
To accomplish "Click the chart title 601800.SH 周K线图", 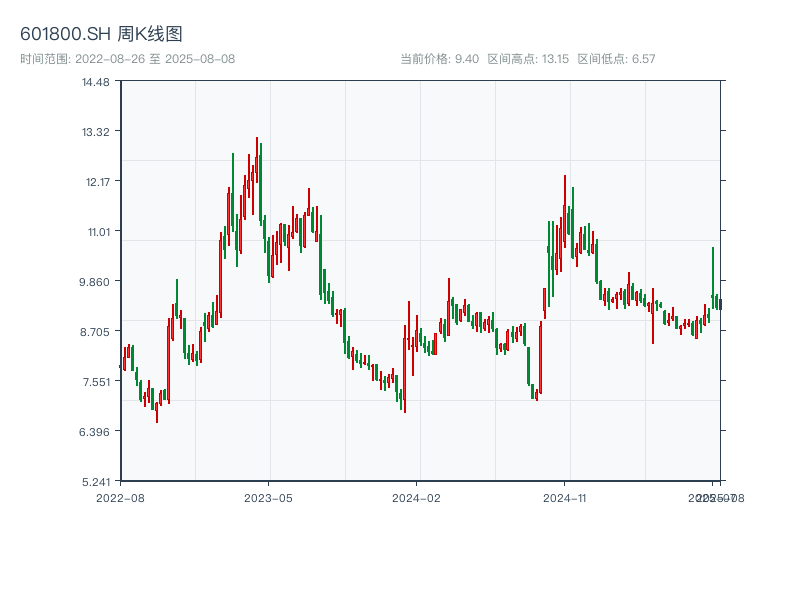I will pos(101,34).
